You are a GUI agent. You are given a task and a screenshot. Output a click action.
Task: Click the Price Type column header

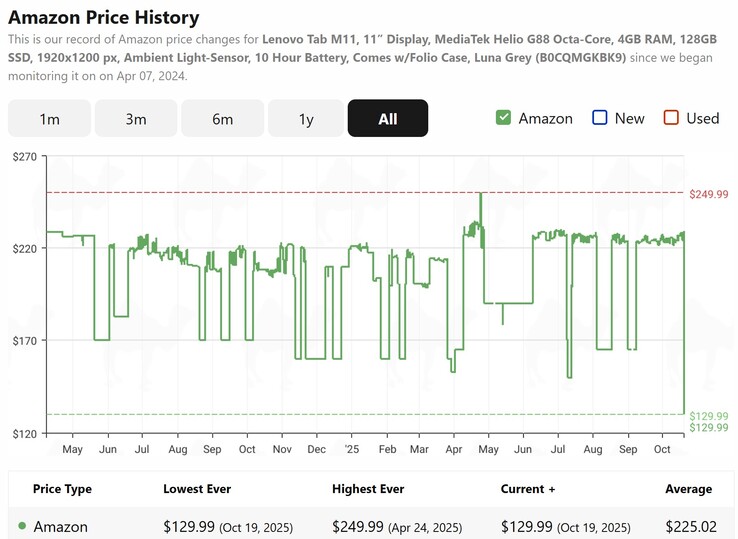(62, 489)
